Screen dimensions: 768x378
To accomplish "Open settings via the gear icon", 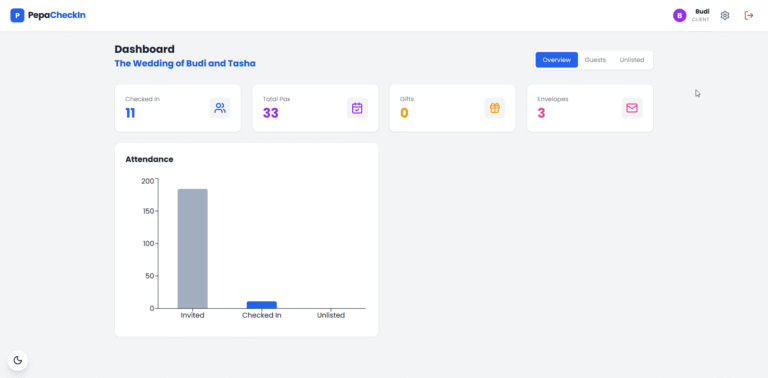I will click(x=725, y=16).
